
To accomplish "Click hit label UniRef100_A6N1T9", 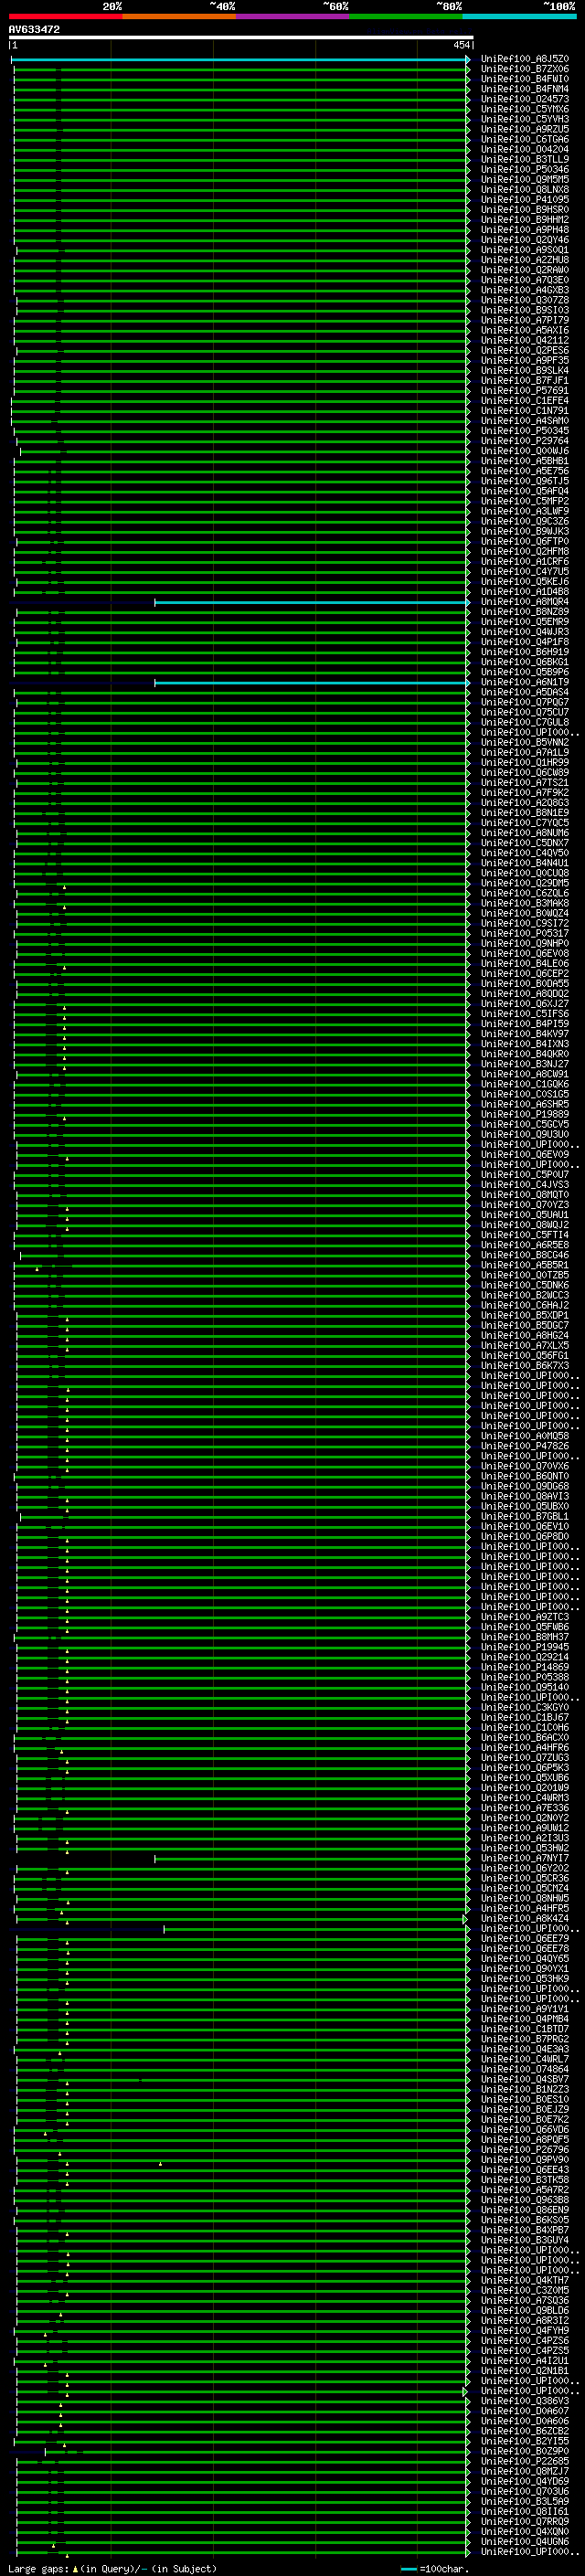I will point(525,682).
